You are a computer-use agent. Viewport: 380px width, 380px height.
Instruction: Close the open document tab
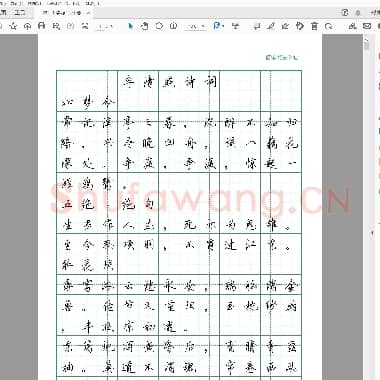click(x=89, y=13)
